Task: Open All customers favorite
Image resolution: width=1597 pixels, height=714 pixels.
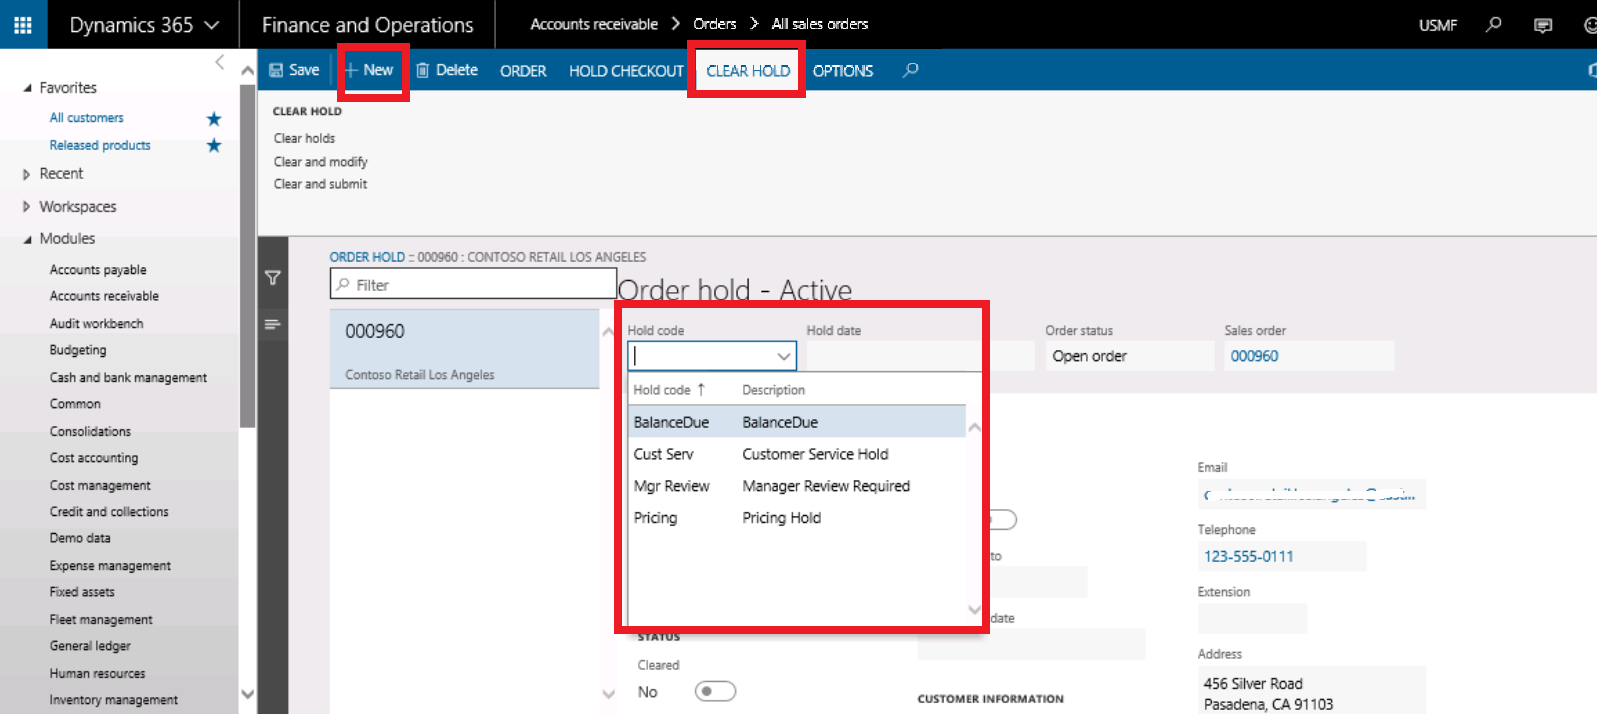Action: pos(87,118)
